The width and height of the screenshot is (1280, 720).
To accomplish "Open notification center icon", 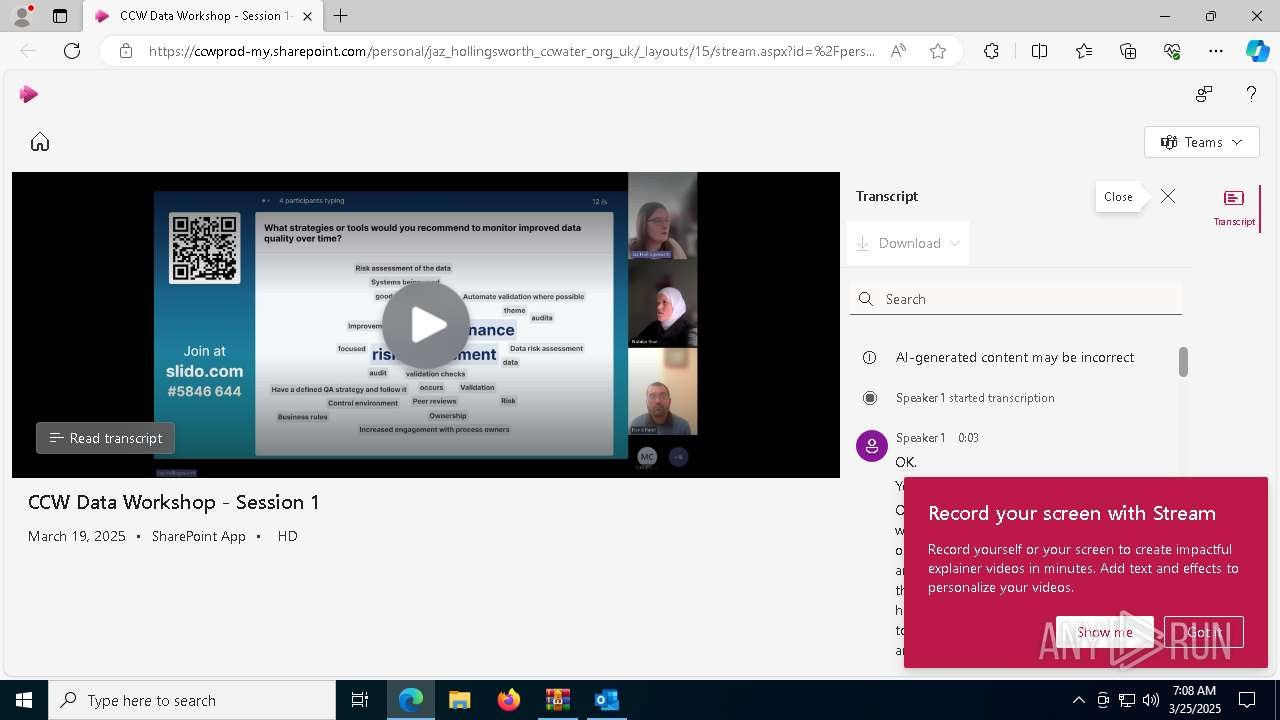I will (1247, 700).
